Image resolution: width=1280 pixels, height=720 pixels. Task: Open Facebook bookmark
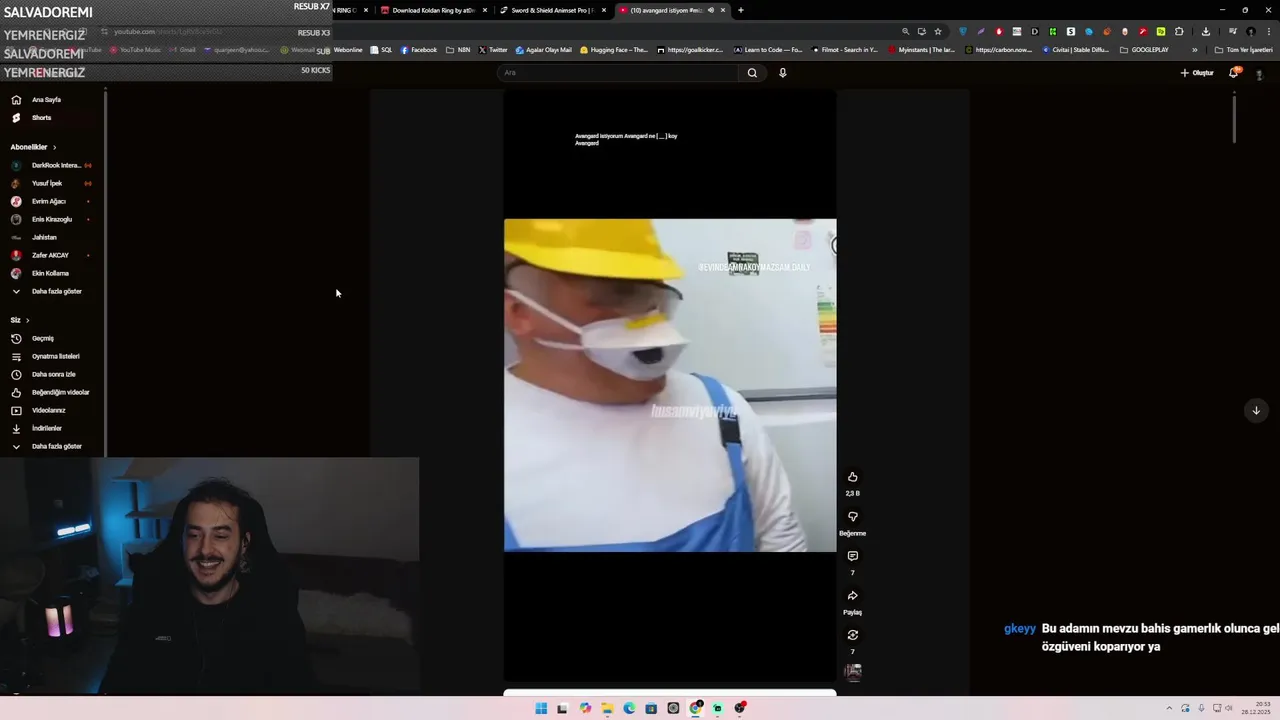[419, 50]
